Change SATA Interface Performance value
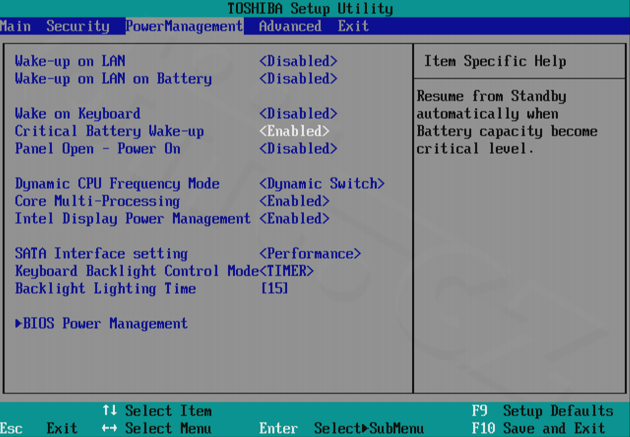The image size is (630, 437). 310,253
